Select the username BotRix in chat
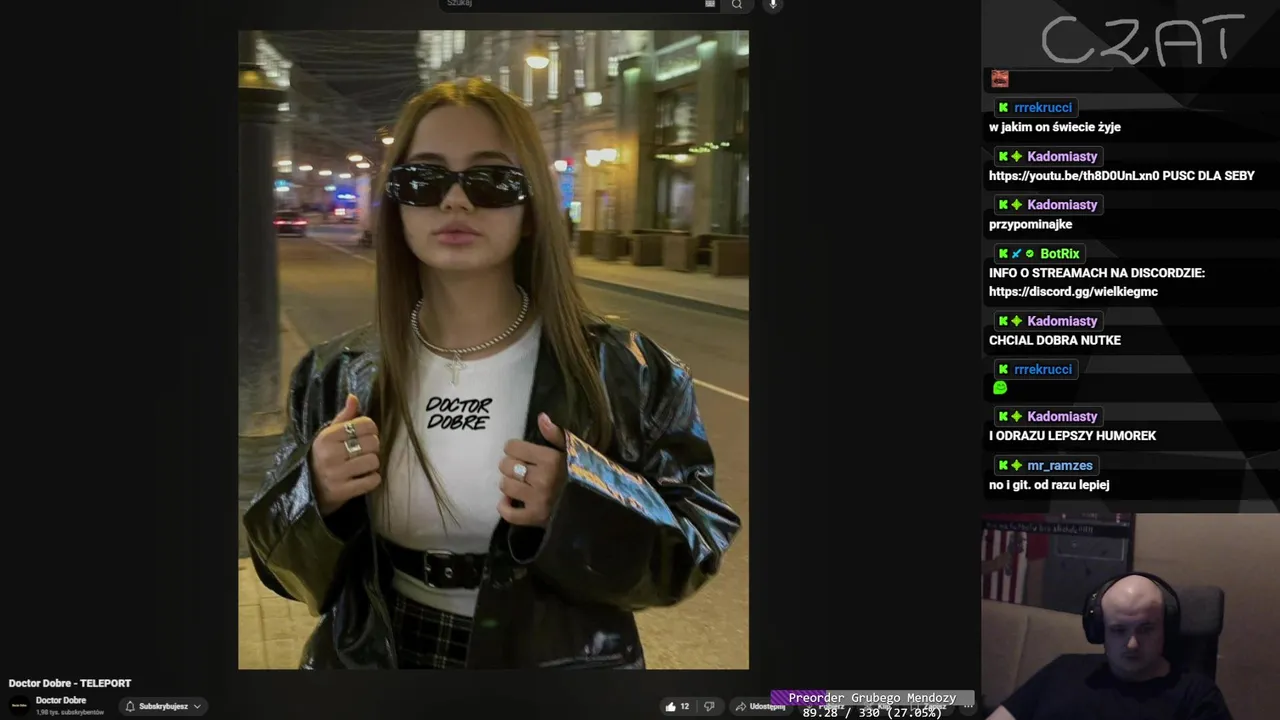The image size is (1280, 720). (1059, 254)
